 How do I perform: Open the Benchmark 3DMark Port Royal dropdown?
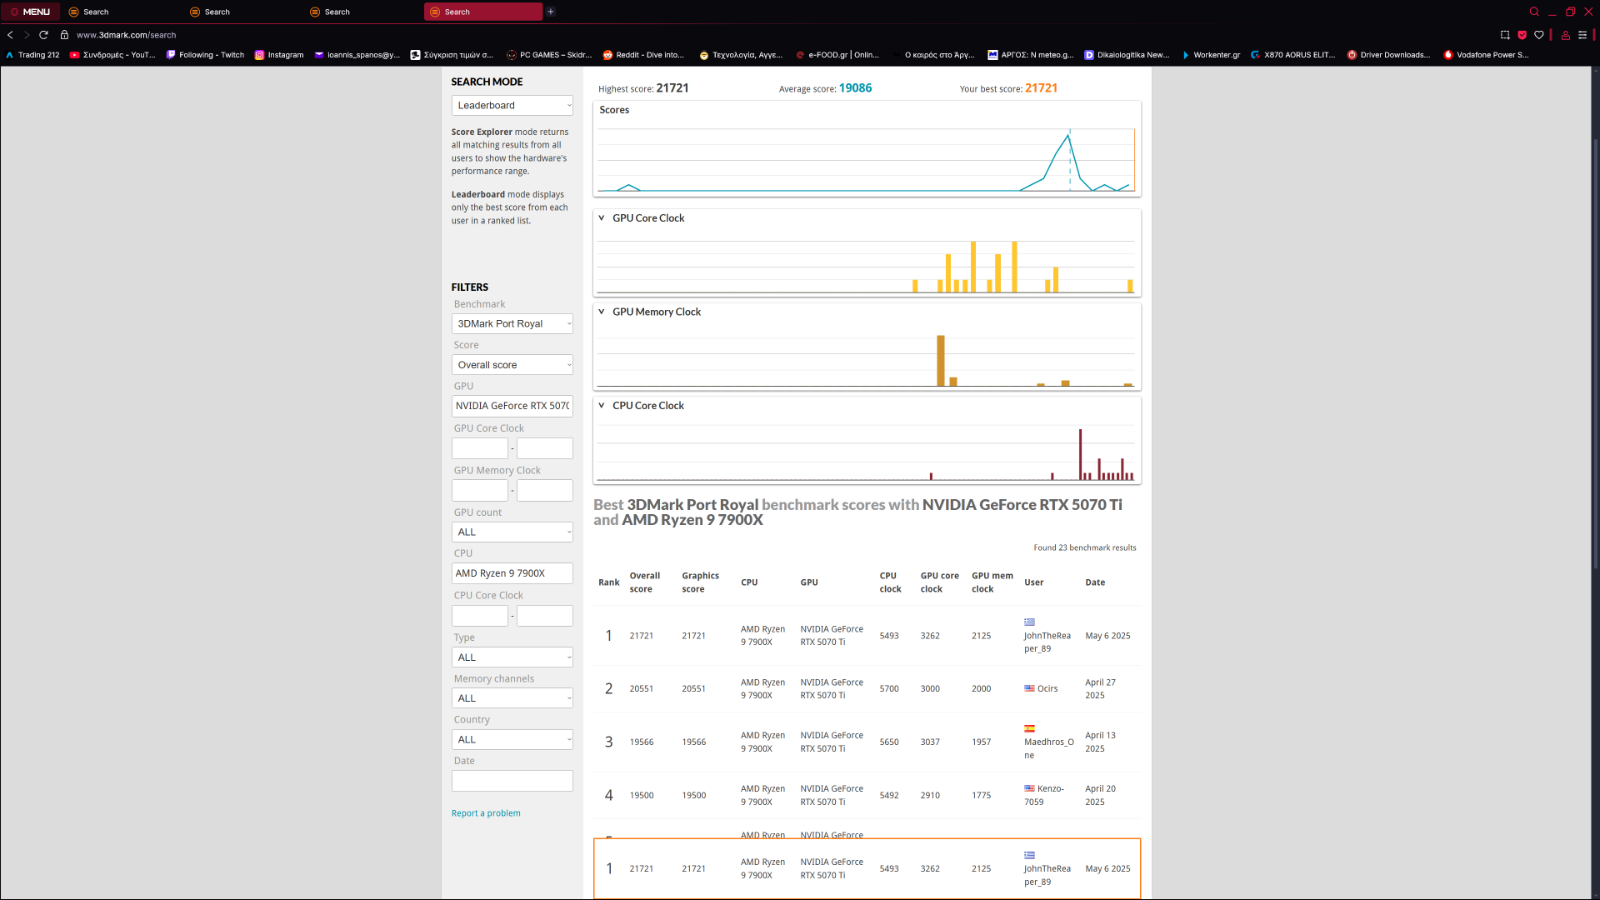click(512, 324)
